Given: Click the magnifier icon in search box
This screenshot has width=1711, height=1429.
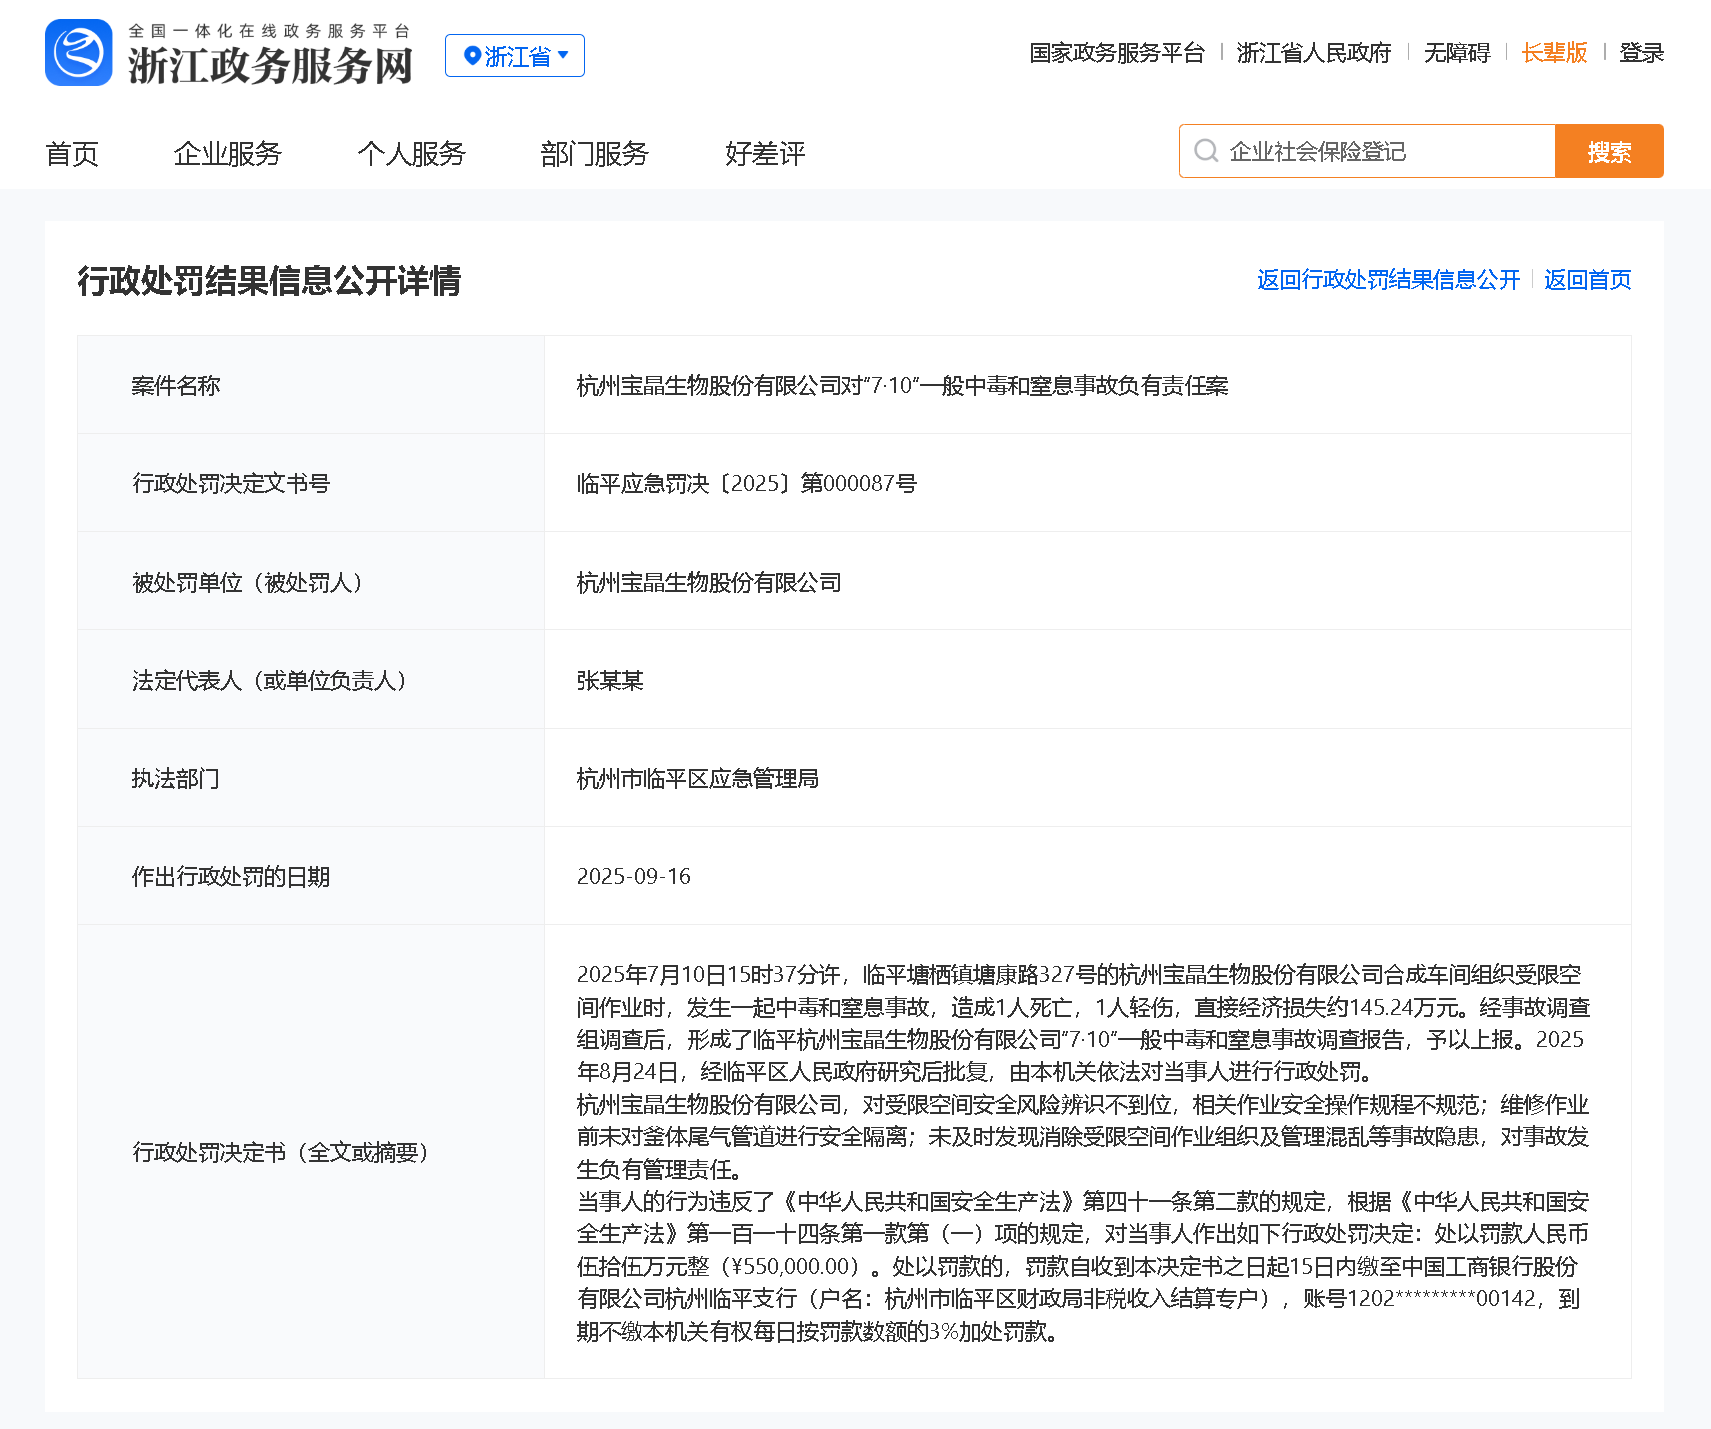Looking at the screenshot, I should (1206, 151).
